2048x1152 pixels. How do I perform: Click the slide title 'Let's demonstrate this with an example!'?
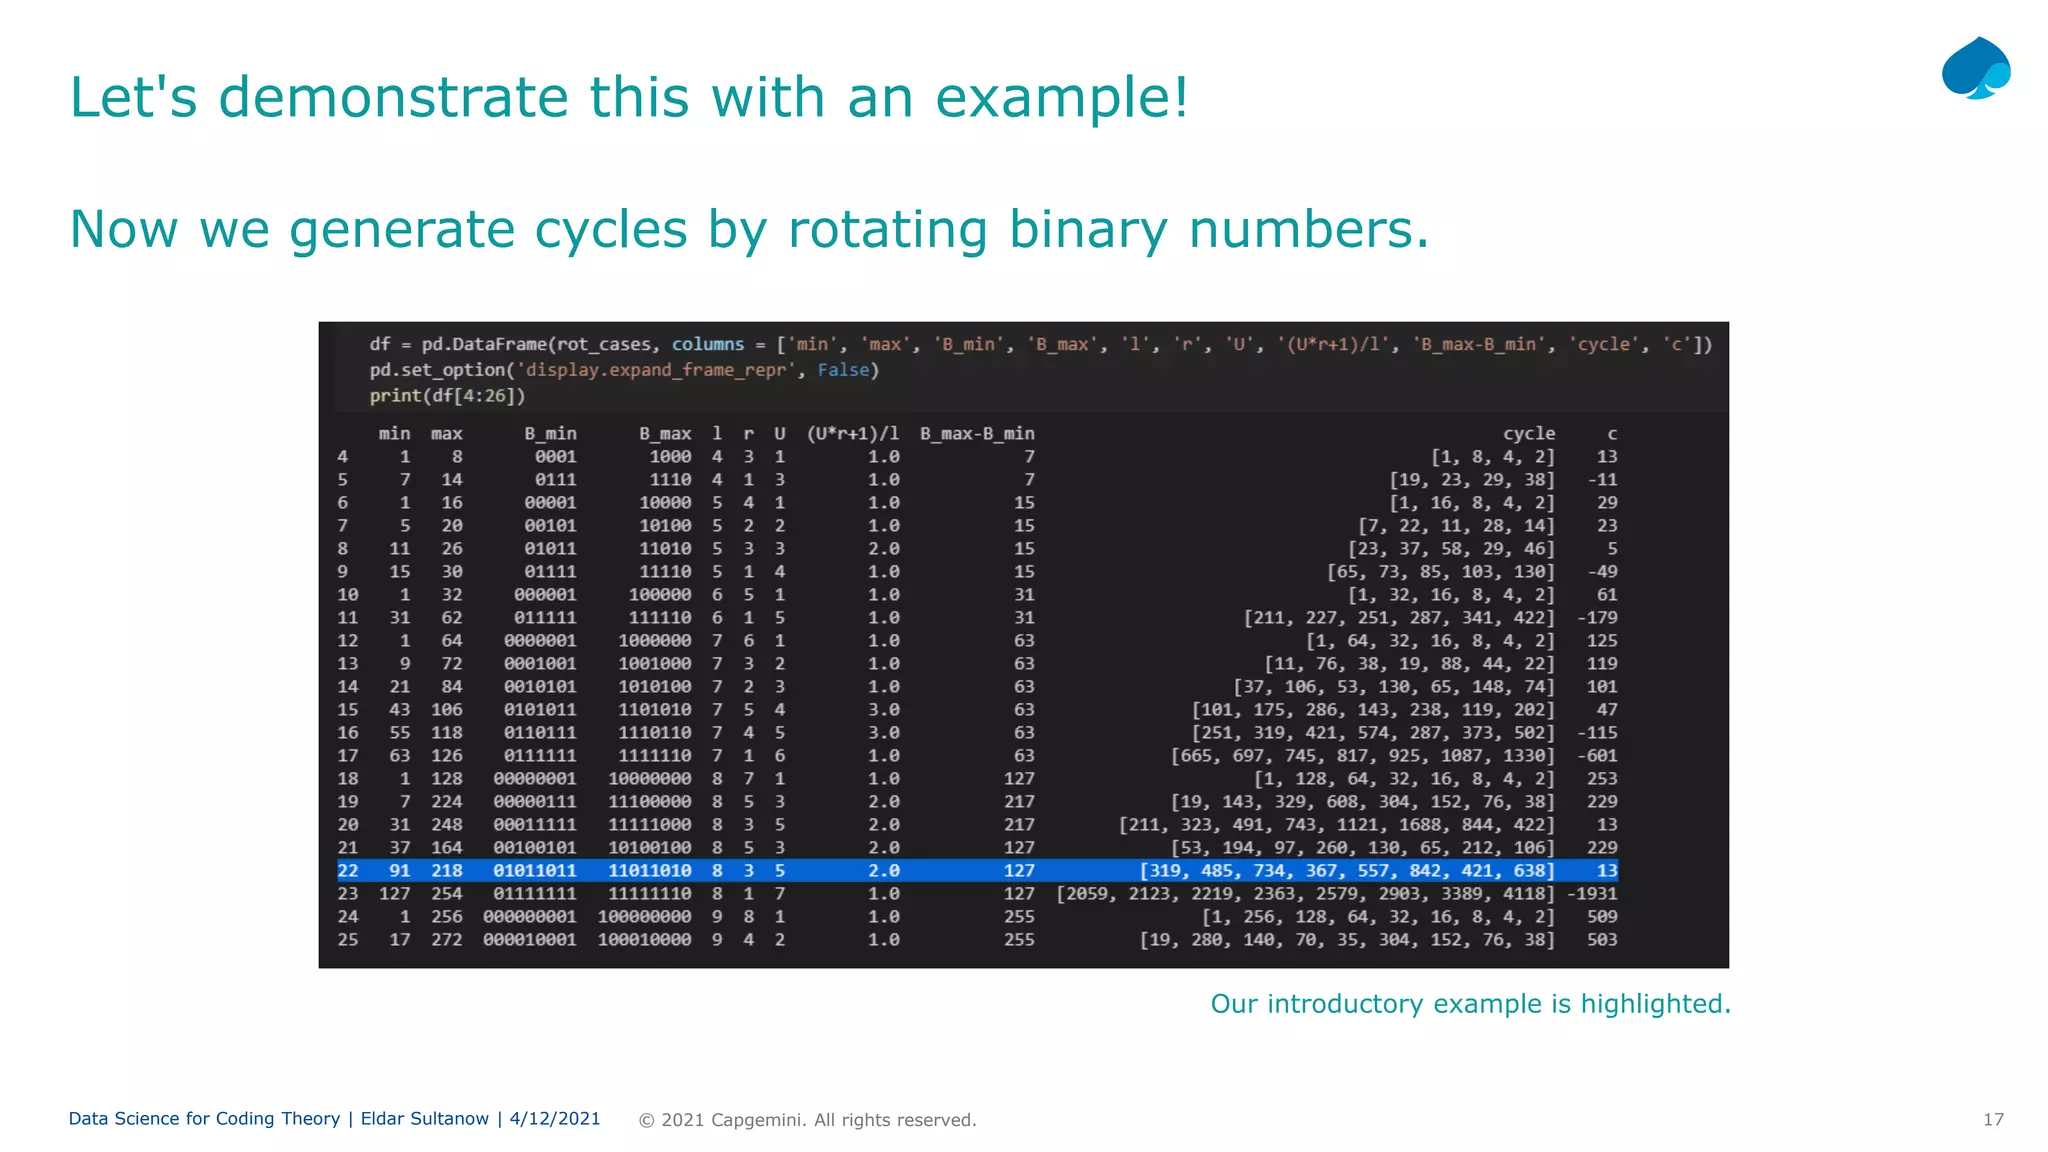(629, 98)
